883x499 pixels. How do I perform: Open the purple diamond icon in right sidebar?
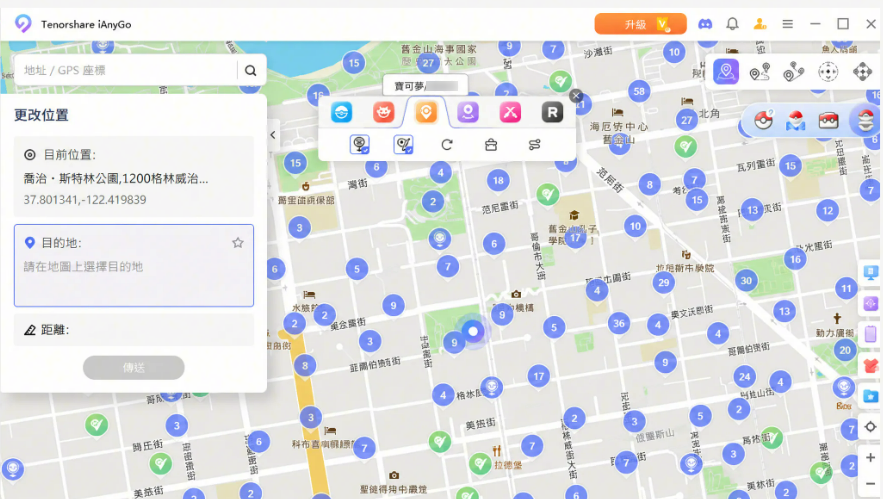[x=871, y=304]
